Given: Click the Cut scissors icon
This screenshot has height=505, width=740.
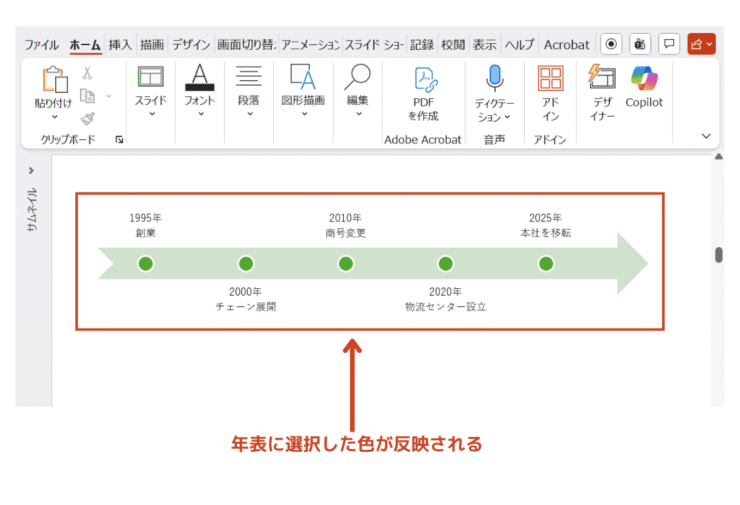Looking at the screenshot, I should click(x=87, y=73).
